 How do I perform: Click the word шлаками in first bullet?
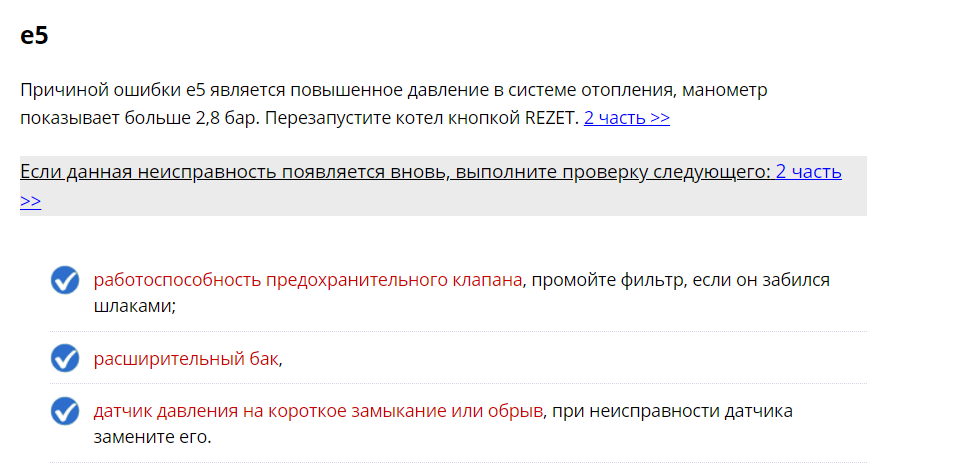pyautogui.click(x=133, y=307)
